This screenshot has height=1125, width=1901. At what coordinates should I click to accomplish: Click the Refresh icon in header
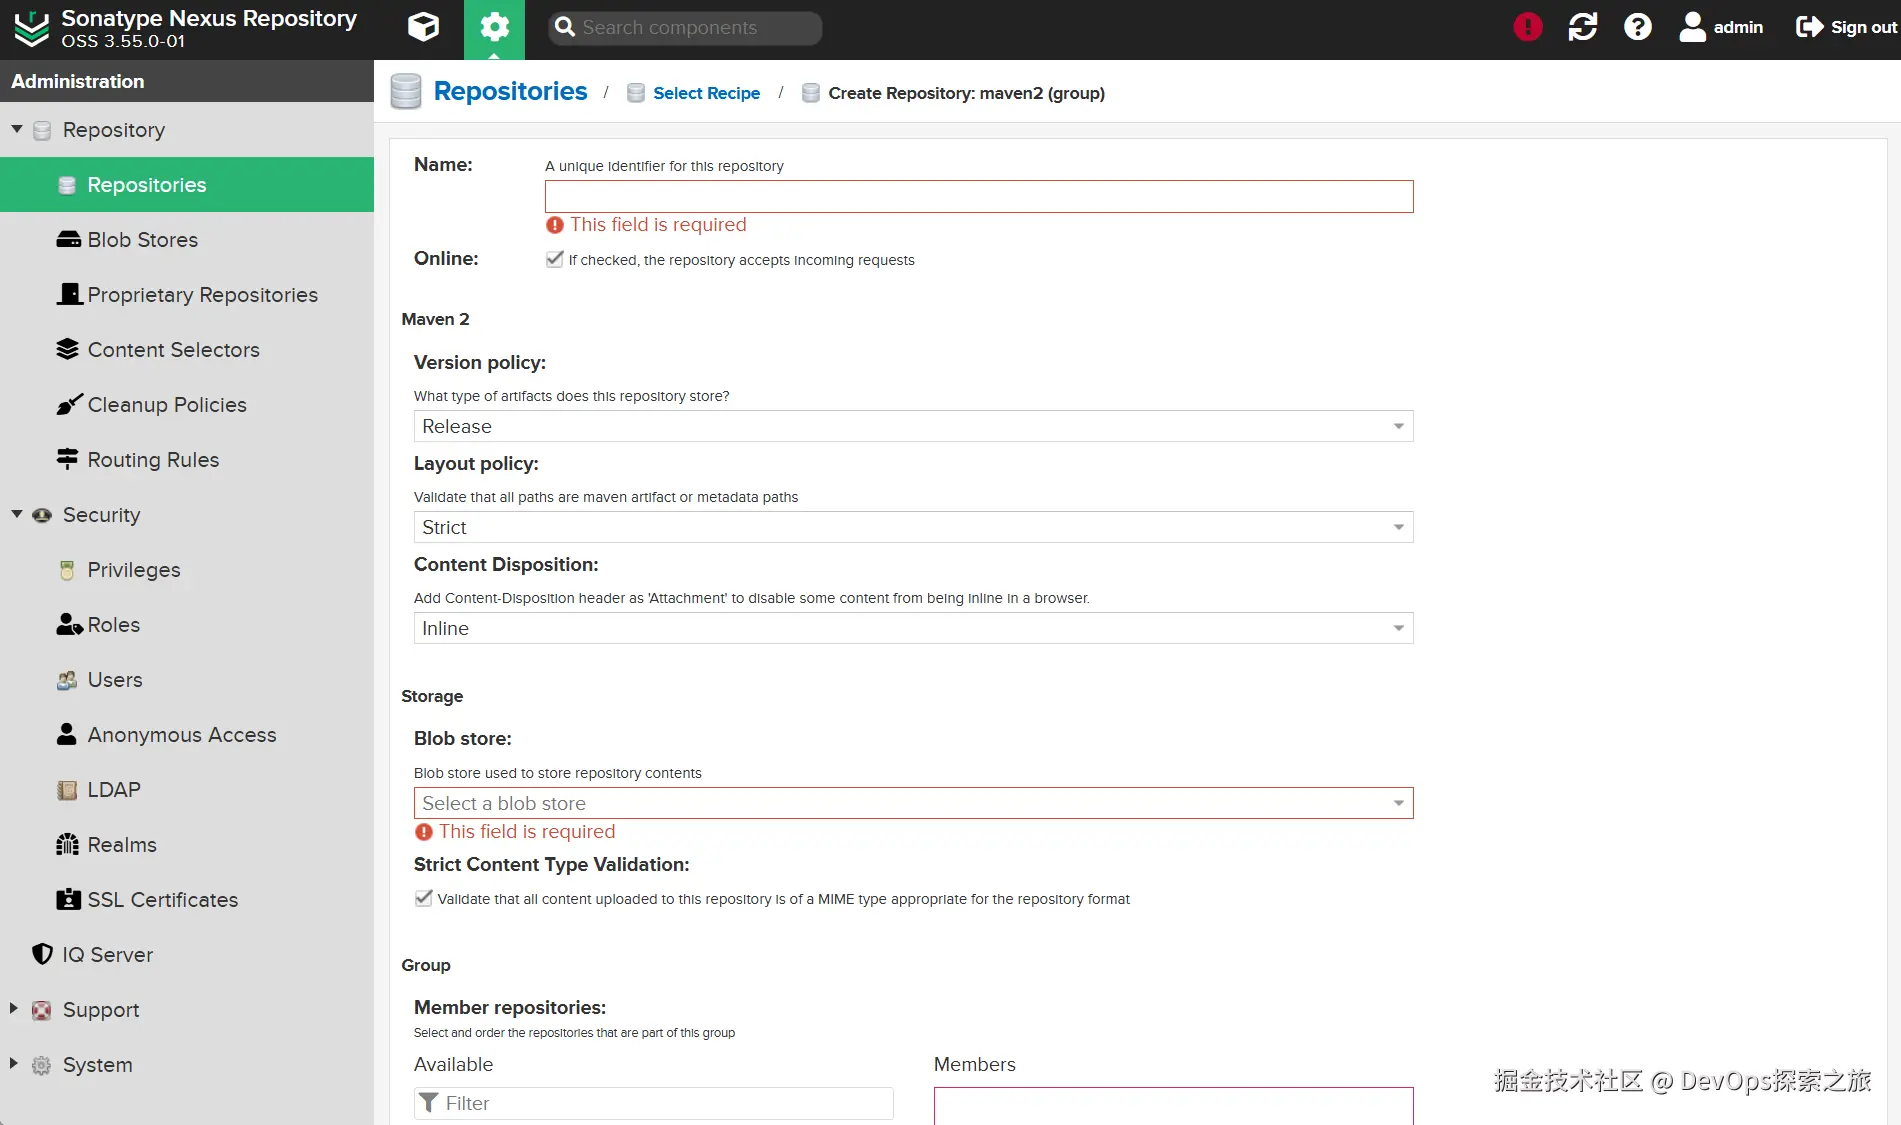coord(1583,27)
